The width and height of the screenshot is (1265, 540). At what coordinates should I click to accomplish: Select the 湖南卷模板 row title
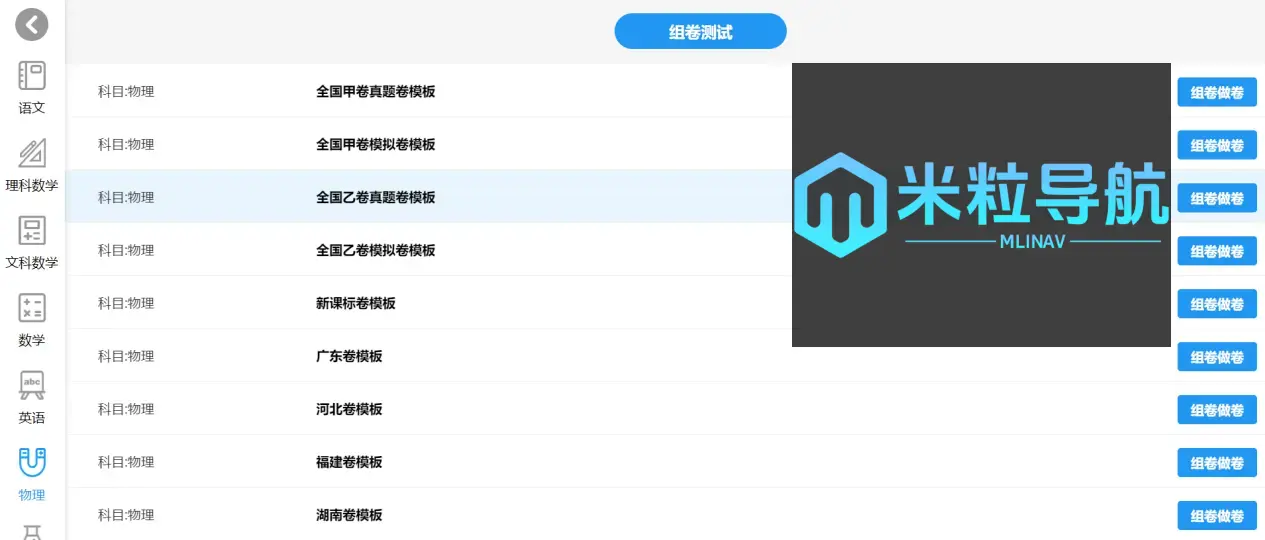pyautogui.click(x=349, y=515)
